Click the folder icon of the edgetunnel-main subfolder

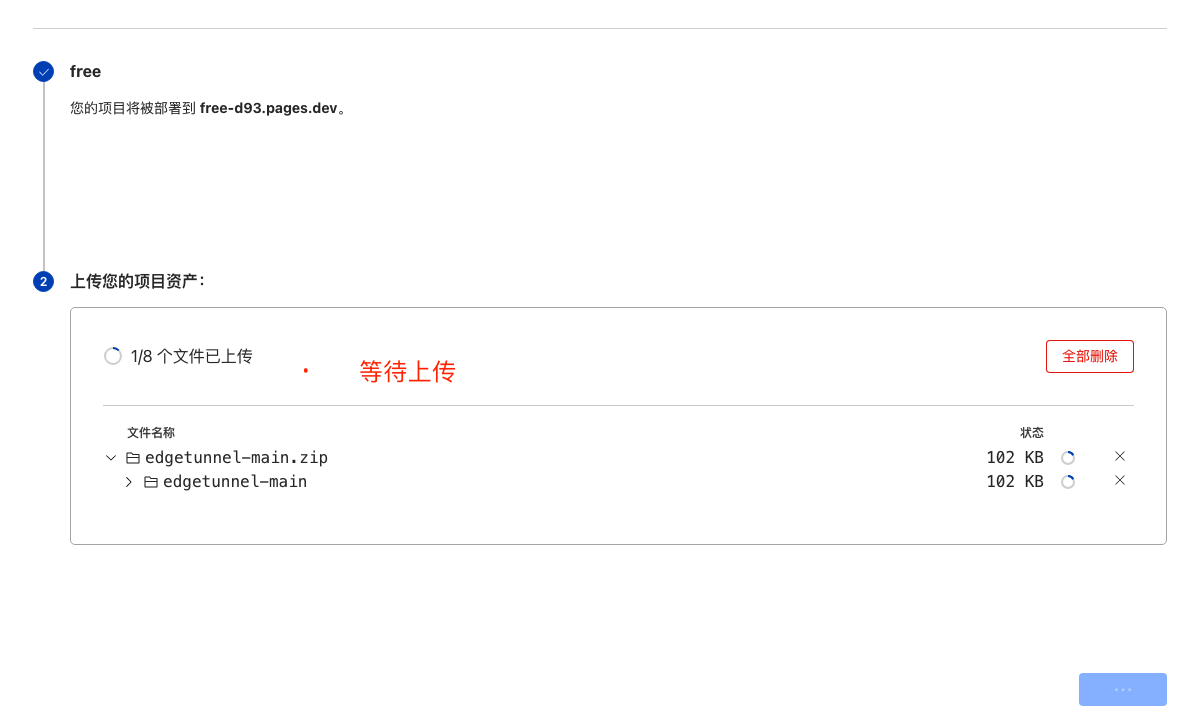click(x=151, y=482)
